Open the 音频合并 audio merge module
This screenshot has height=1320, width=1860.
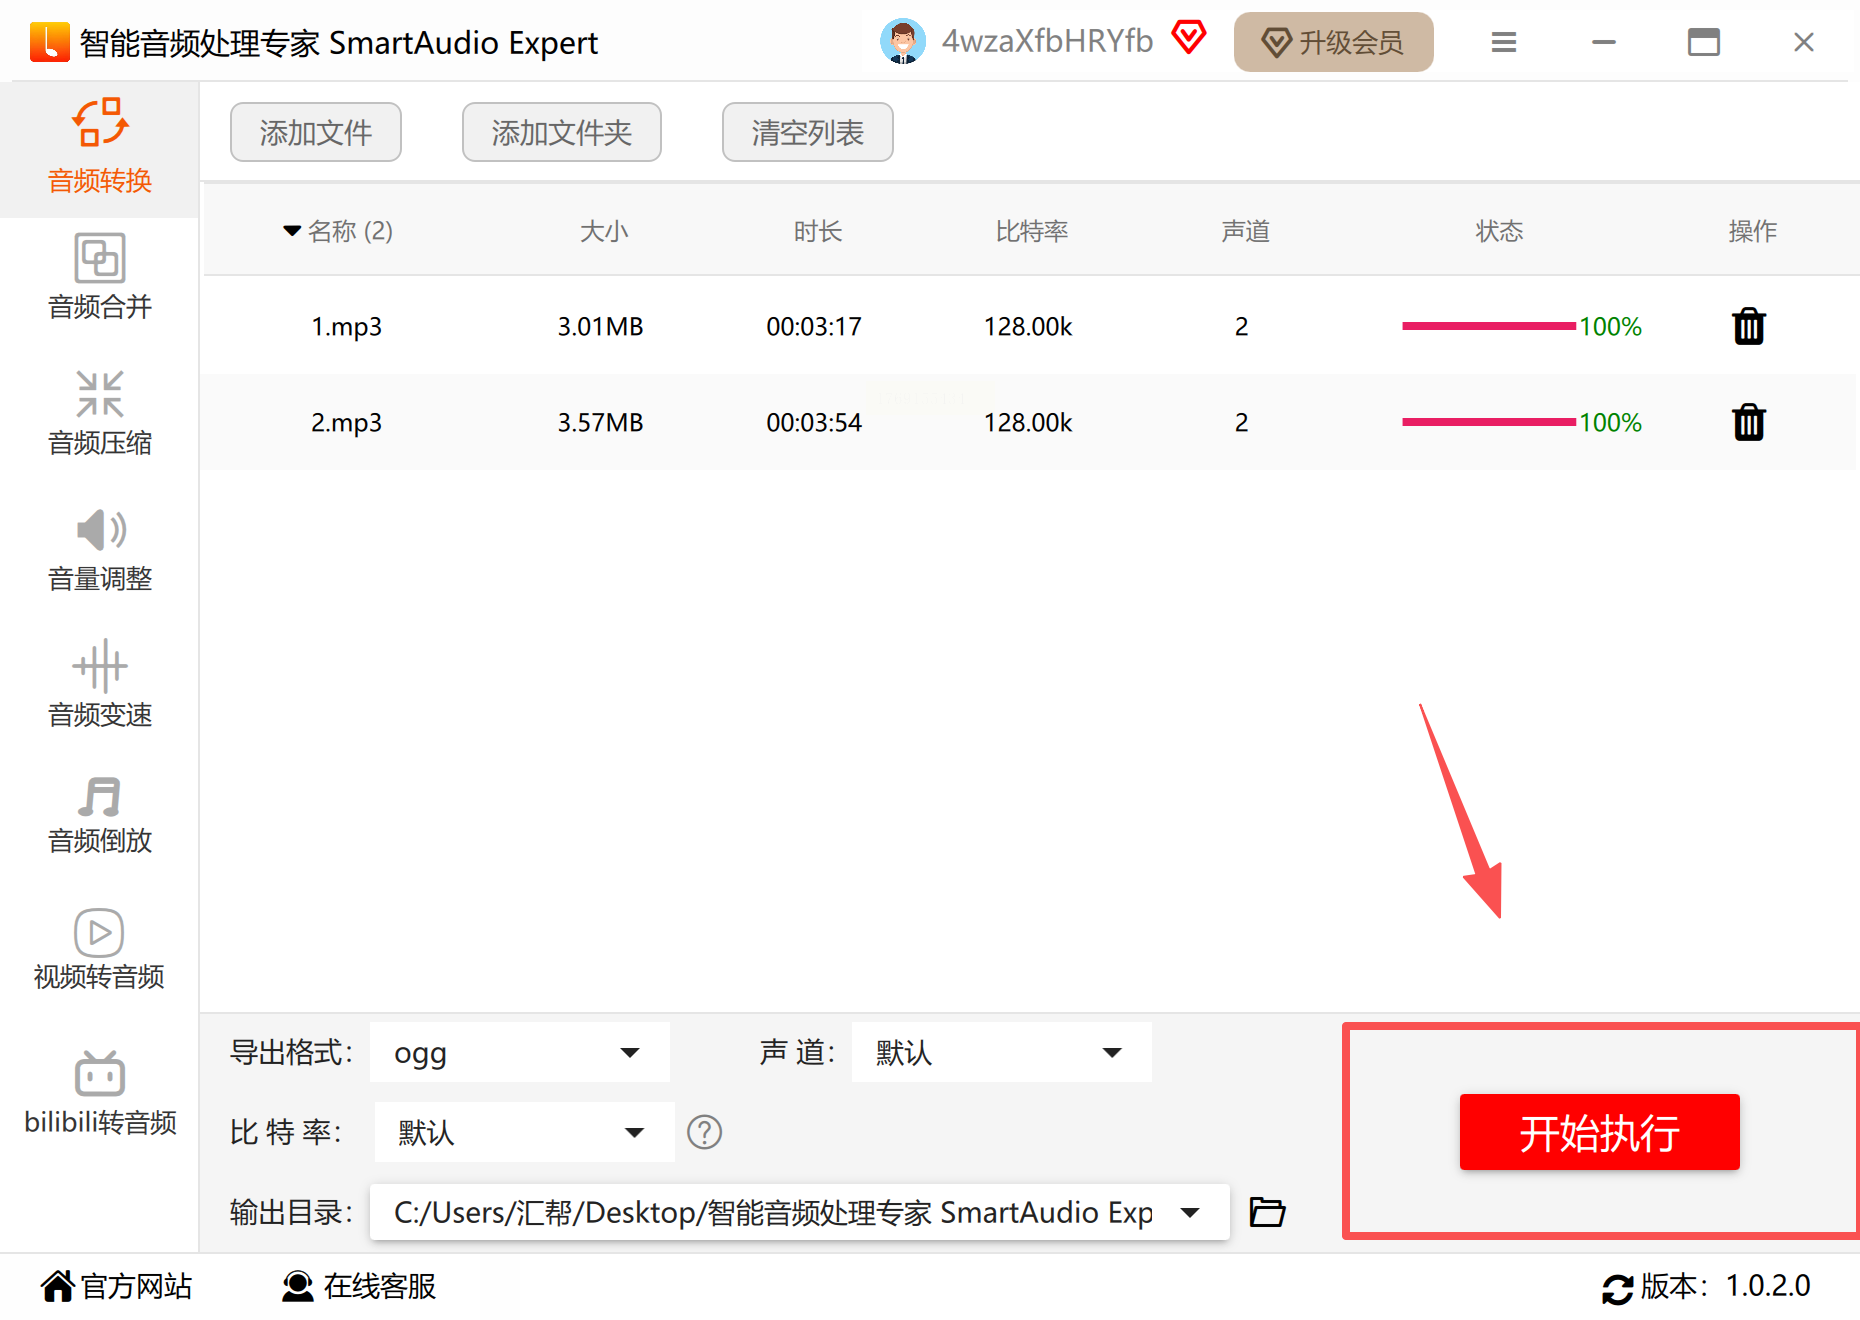(x=100, y=277)
